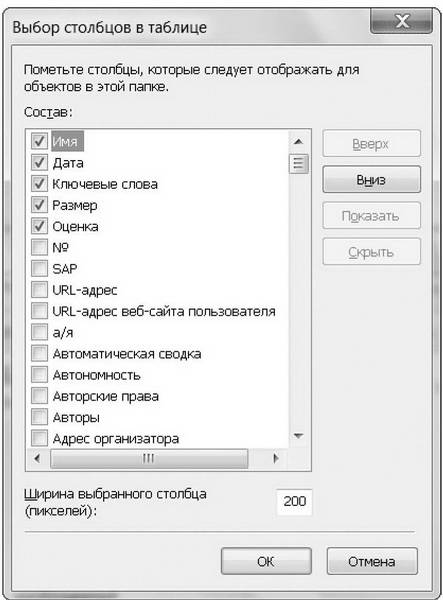443x600 pixels.
Task: Toggle the Оценка checkbox off
Action: (39, 226)
